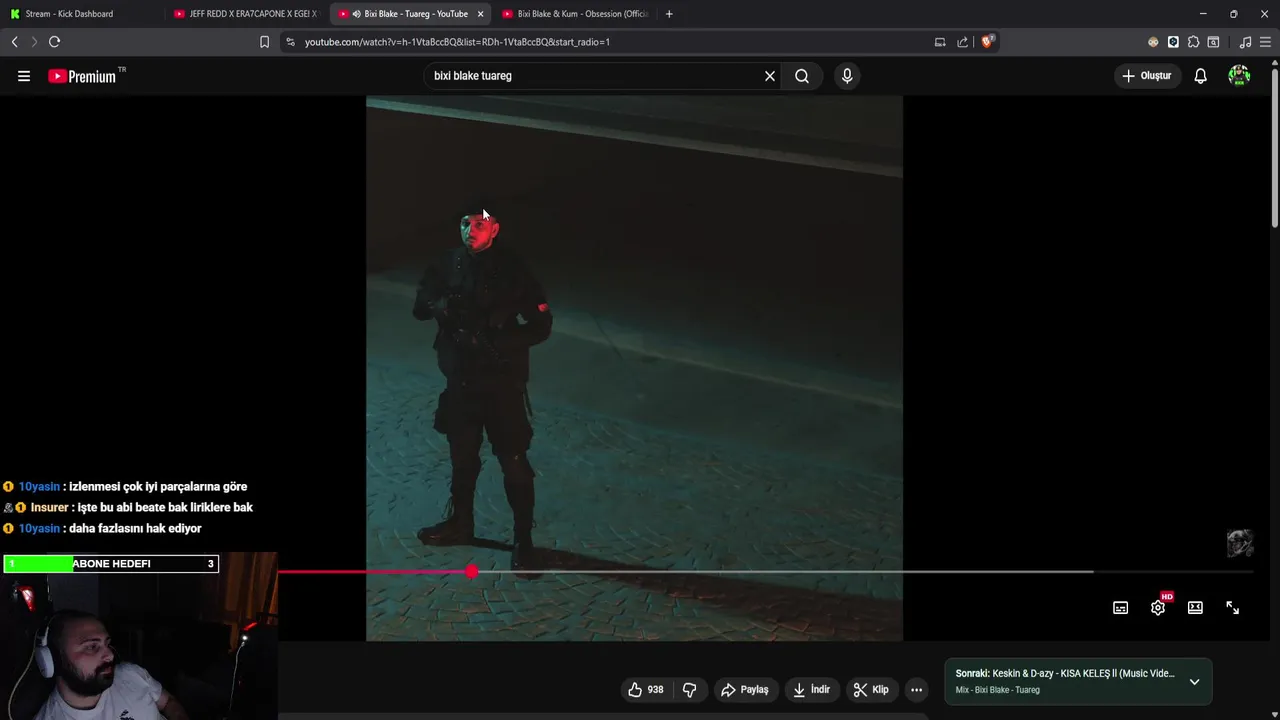Bookmark this page with bookmark icon
1280x720 pixels.
tap(264, 42)
